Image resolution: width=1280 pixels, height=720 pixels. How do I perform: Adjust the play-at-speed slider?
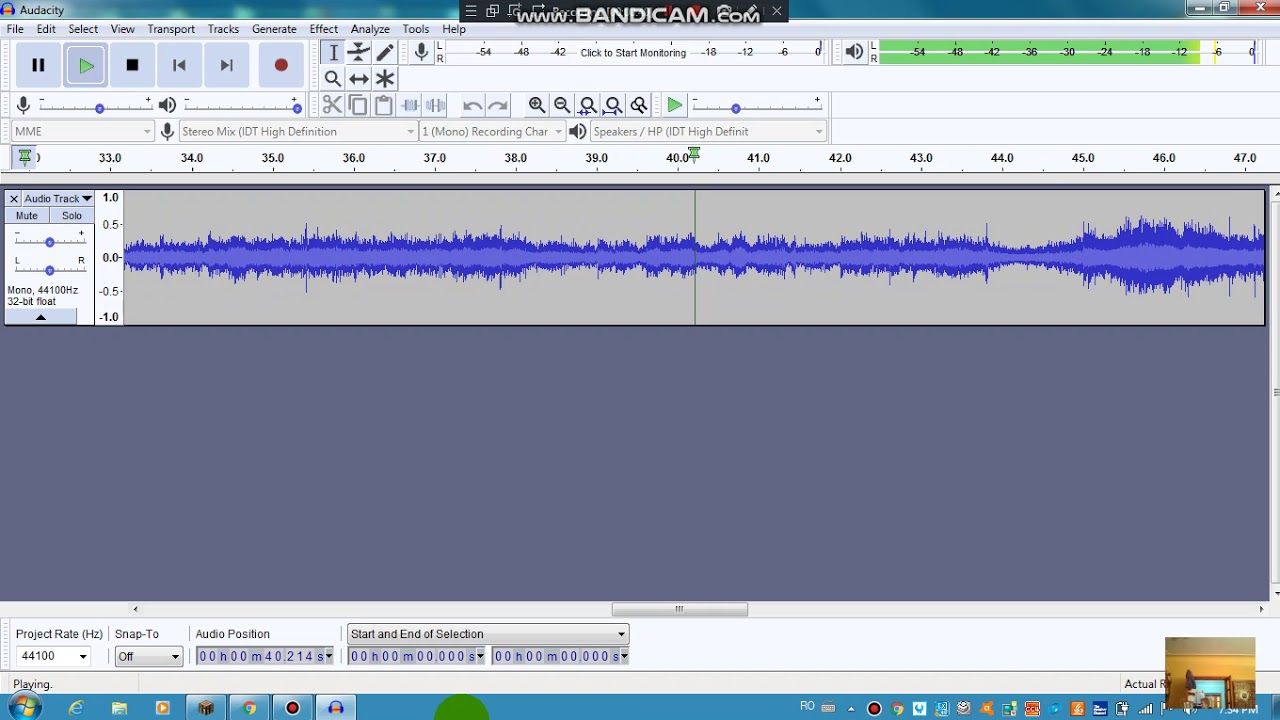(x=756, y=106)
